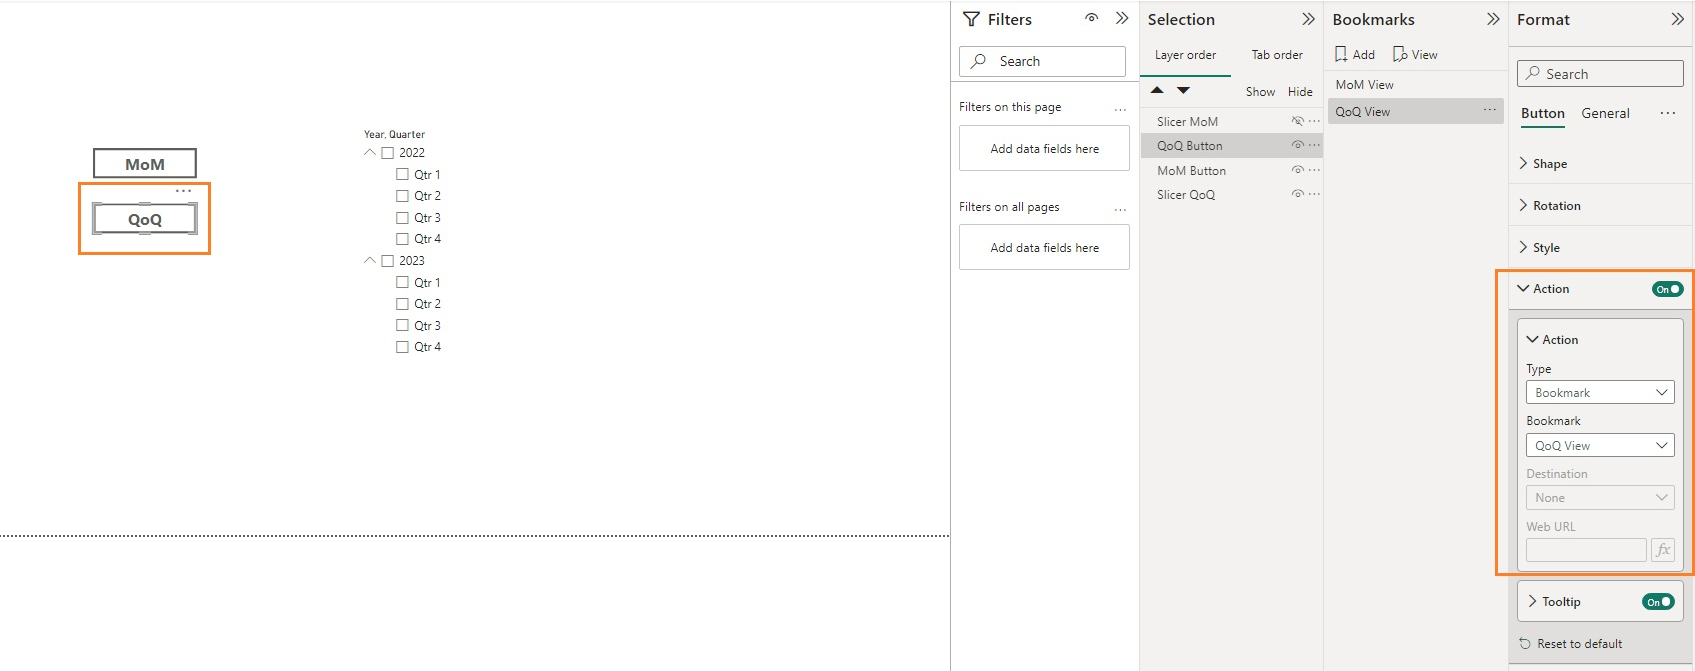Screen dimensions: 1695x671
Task: Move layer down with the down arrow
Action: point(1183,90)
